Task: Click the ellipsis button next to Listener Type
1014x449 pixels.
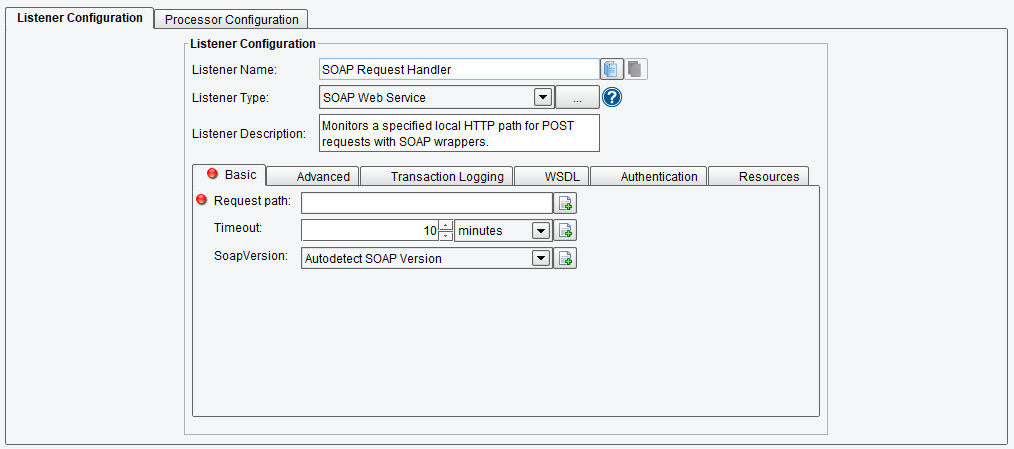Action: pyautogui.click(x=577, y=97)
